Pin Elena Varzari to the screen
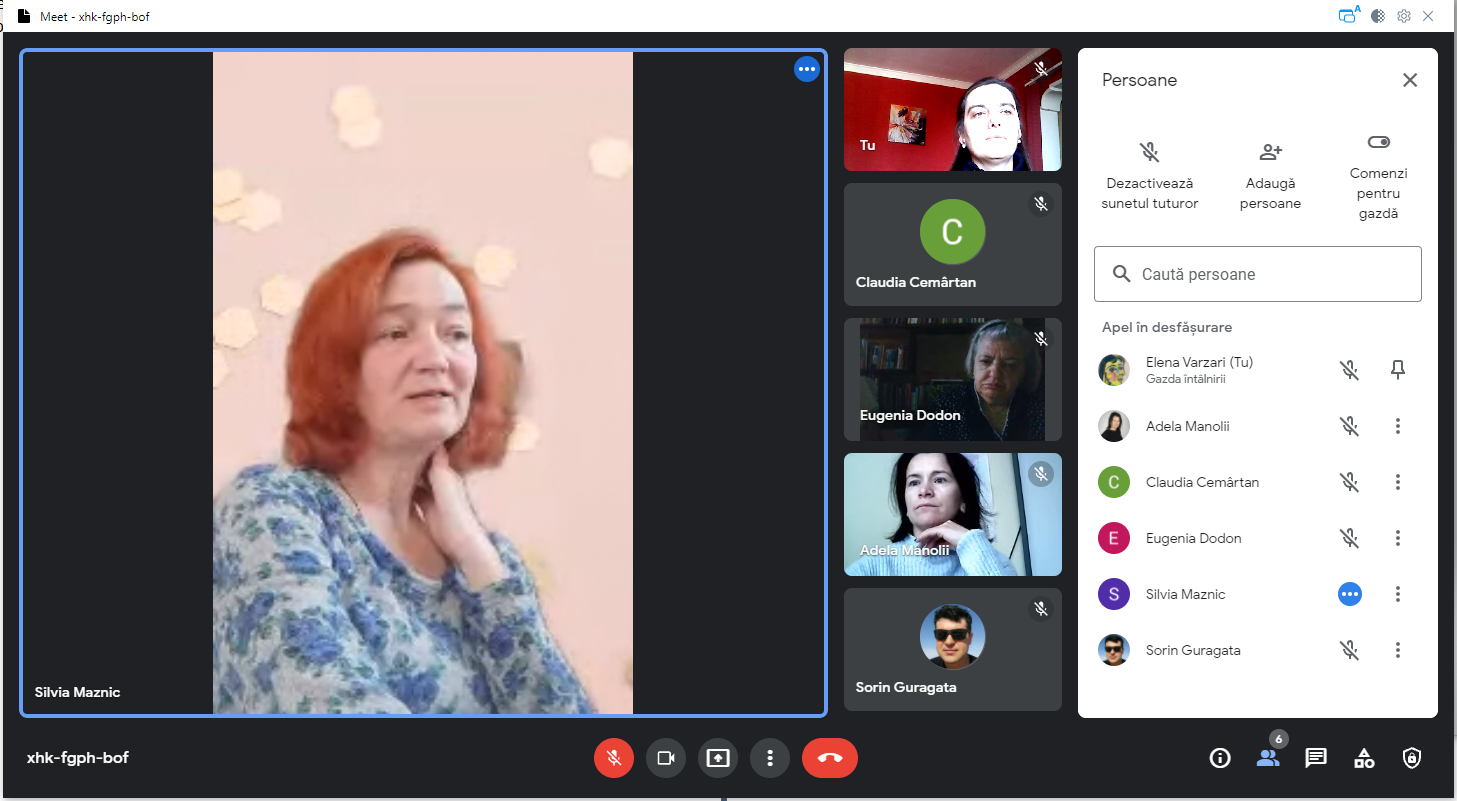This screenshot has height=801, width=1457. tap(1398, 370)
